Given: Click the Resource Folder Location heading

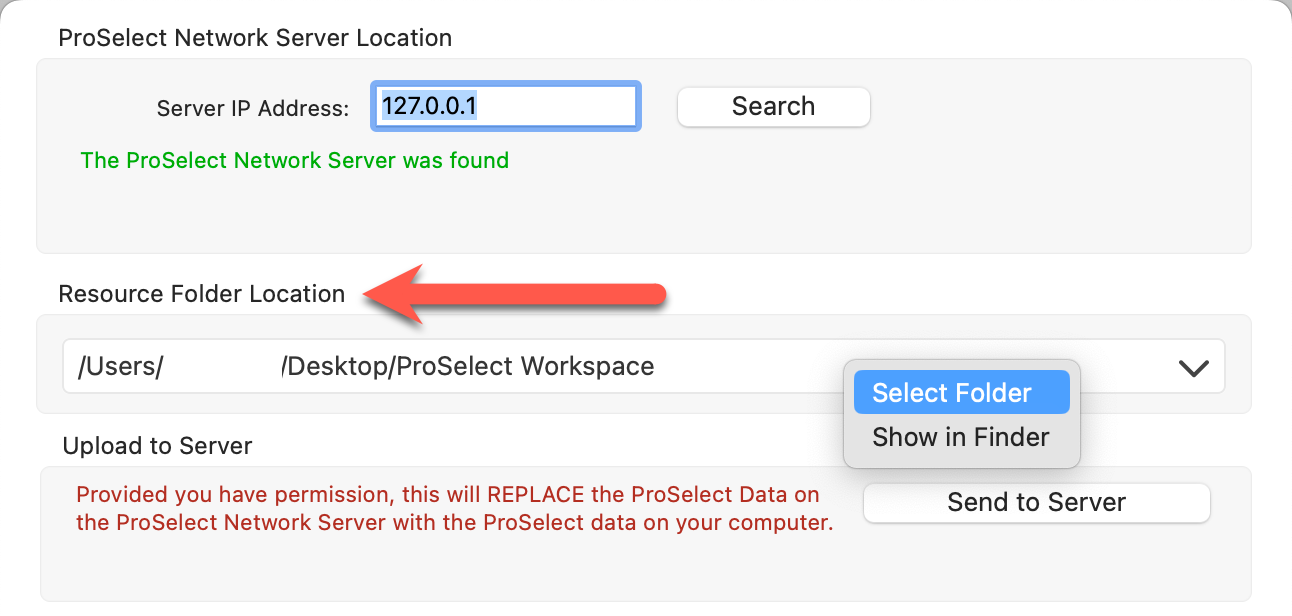Looking at the screenshot, I should click(x=202, y=294).
